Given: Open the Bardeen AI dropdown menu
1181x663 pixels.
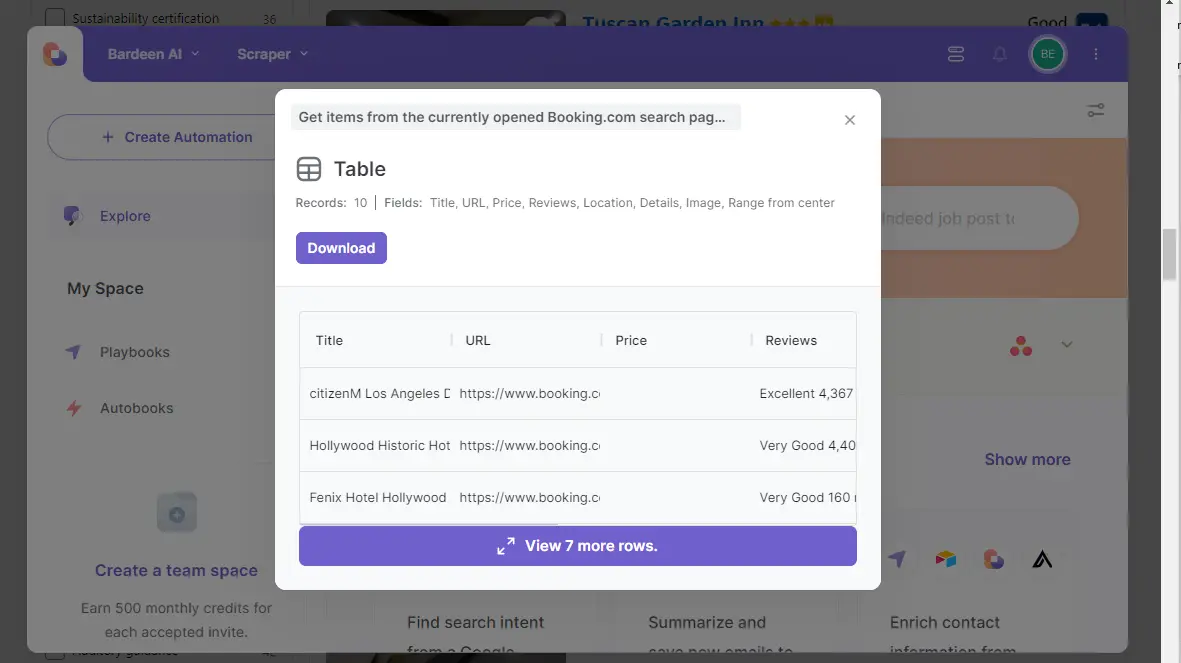Looking at the screenshot, I should coord(153,54).
